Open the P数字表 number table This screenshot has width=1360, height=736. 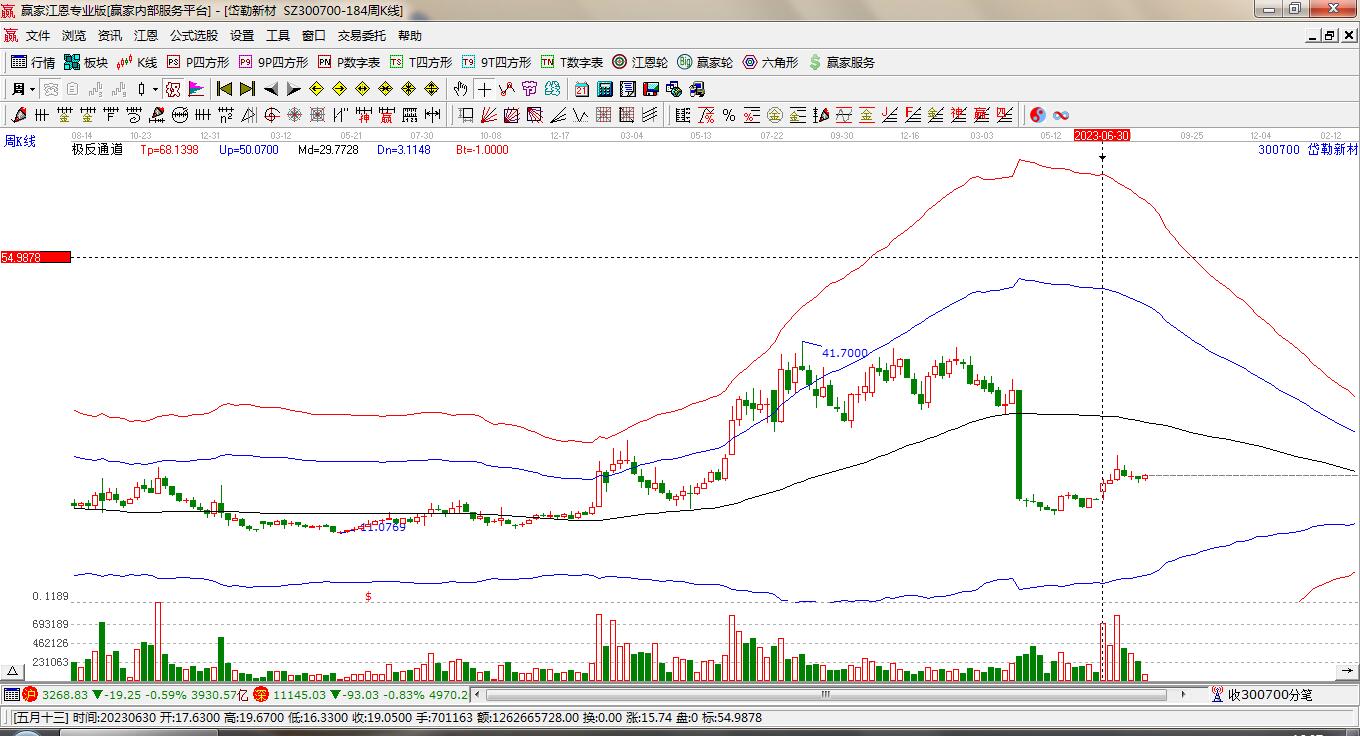(x=349, y=62)
